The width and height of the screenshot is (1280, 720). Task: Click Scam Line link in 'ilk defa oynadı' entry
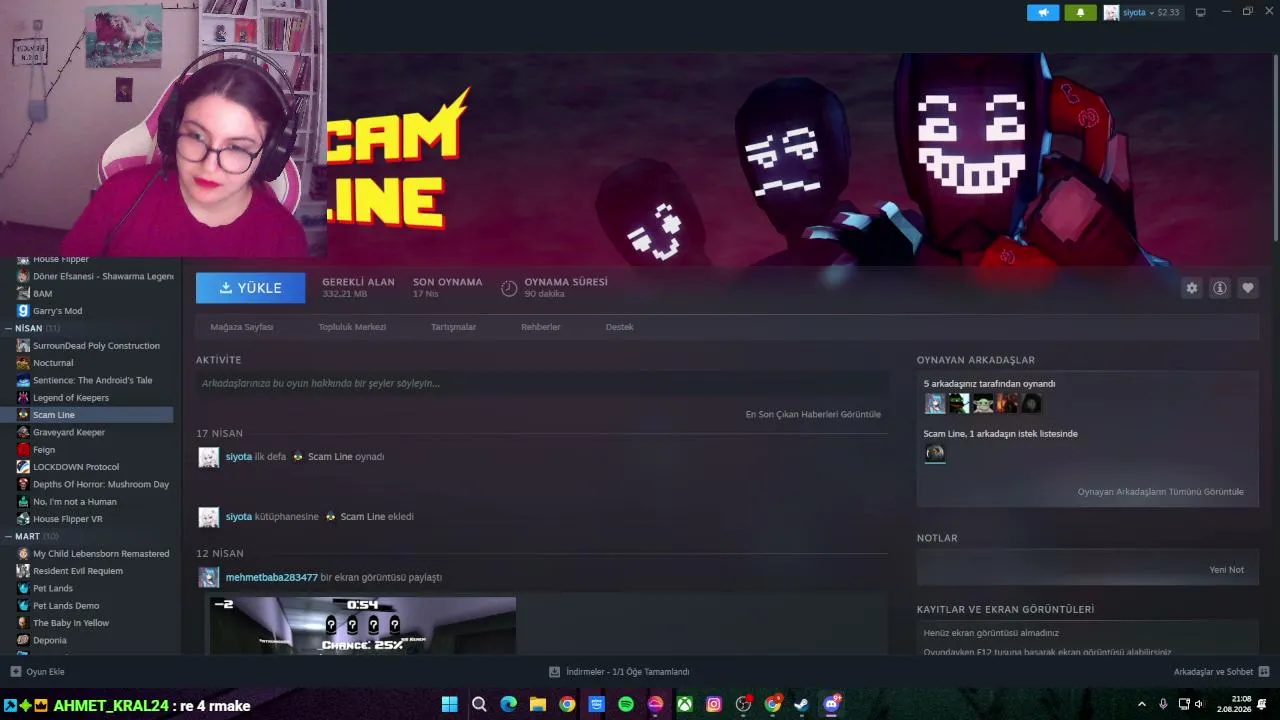tap(330, 457)
